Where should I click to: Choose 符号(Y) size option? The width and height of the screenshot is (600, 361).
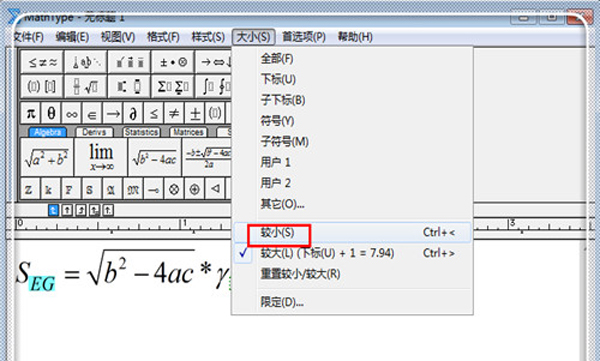click(352, 121)
